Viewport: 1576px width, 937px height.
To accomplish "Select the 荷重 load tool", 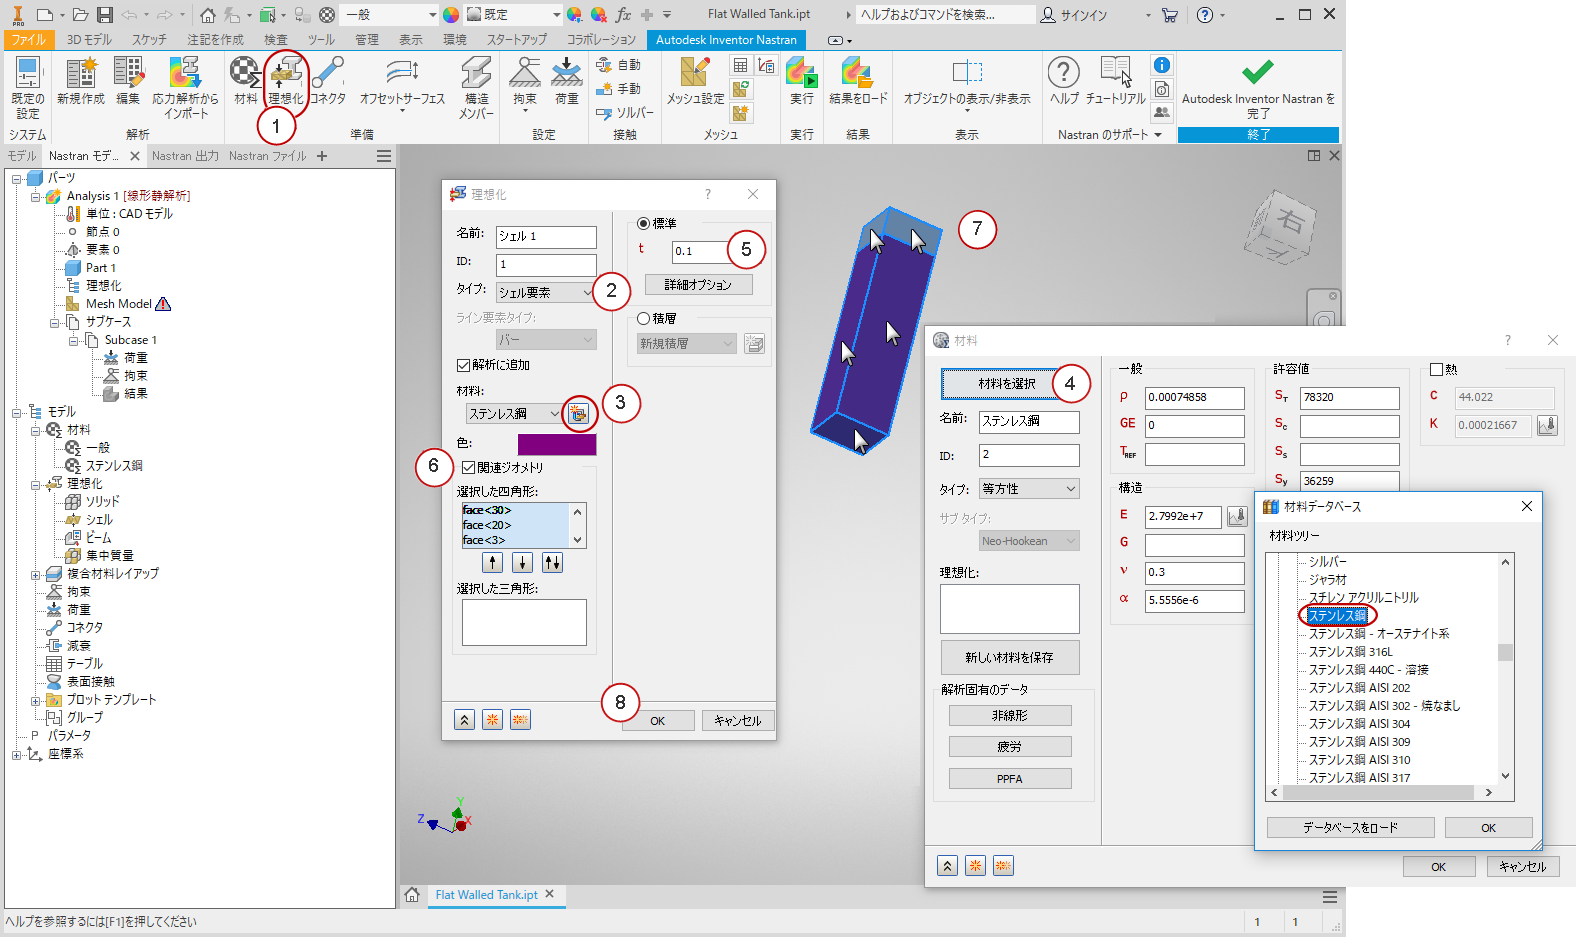I will (x=567, y=80).
